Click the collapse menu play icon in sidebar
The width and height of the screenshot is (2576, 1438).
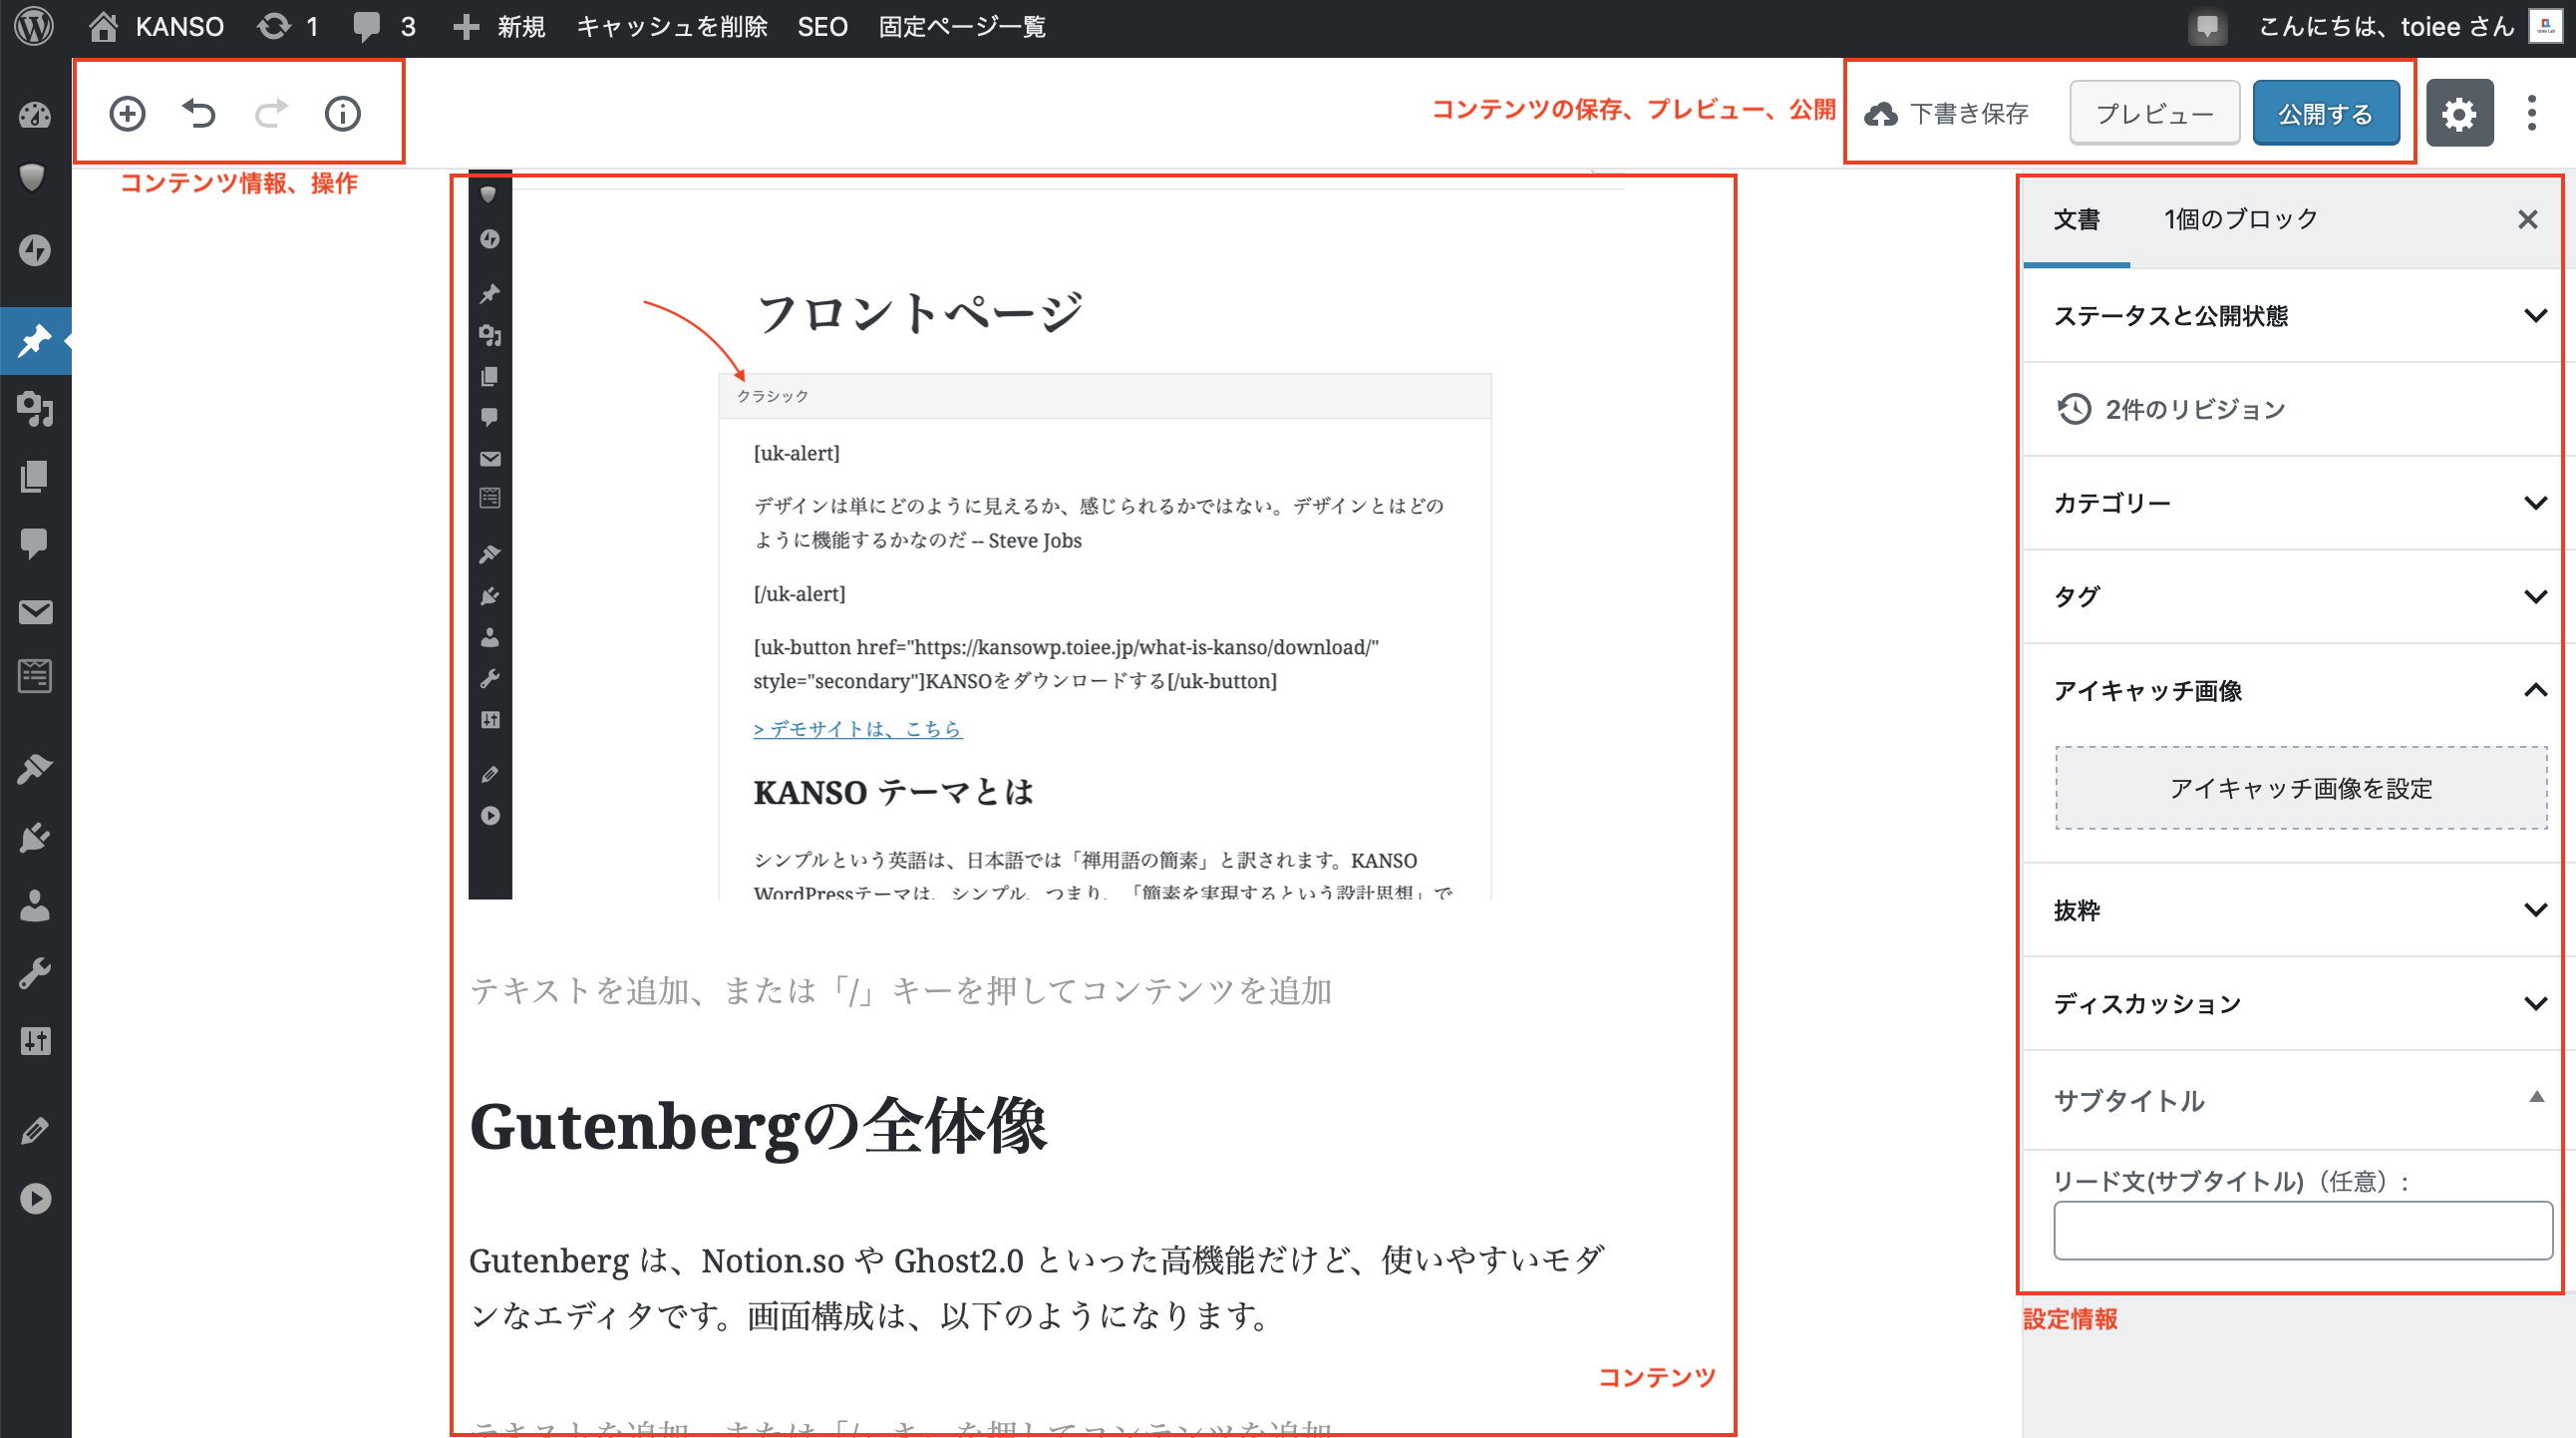coord(35,1199)
